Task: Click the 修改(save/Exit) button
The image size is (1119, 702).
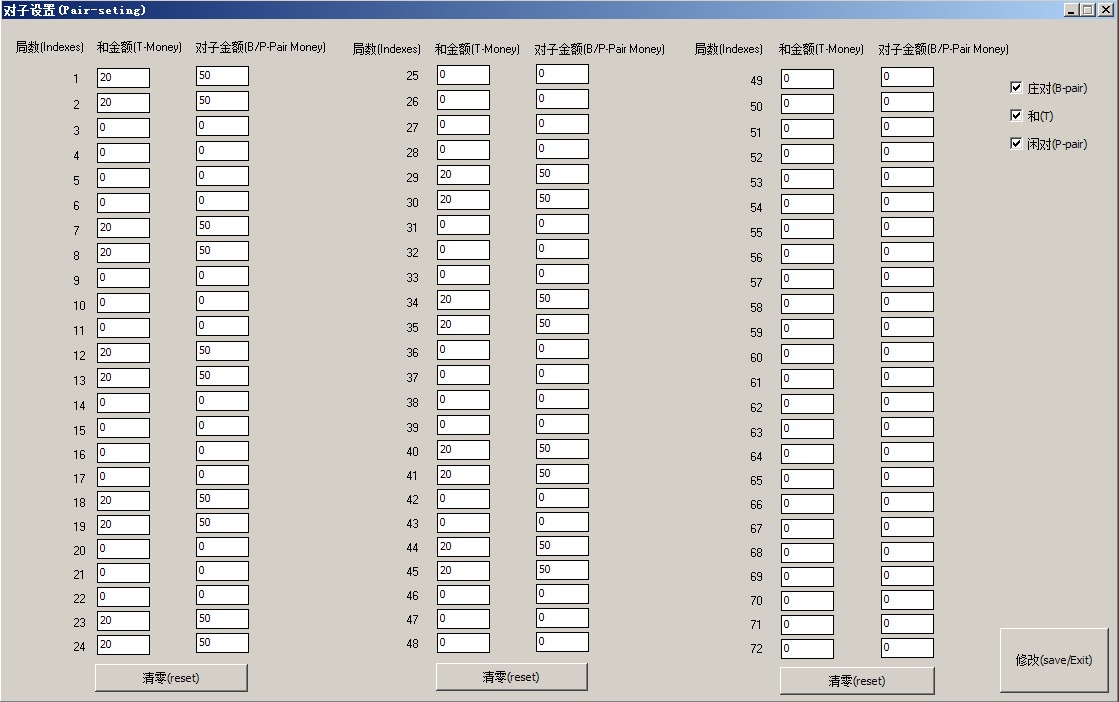Action: tap(1054, 660)
